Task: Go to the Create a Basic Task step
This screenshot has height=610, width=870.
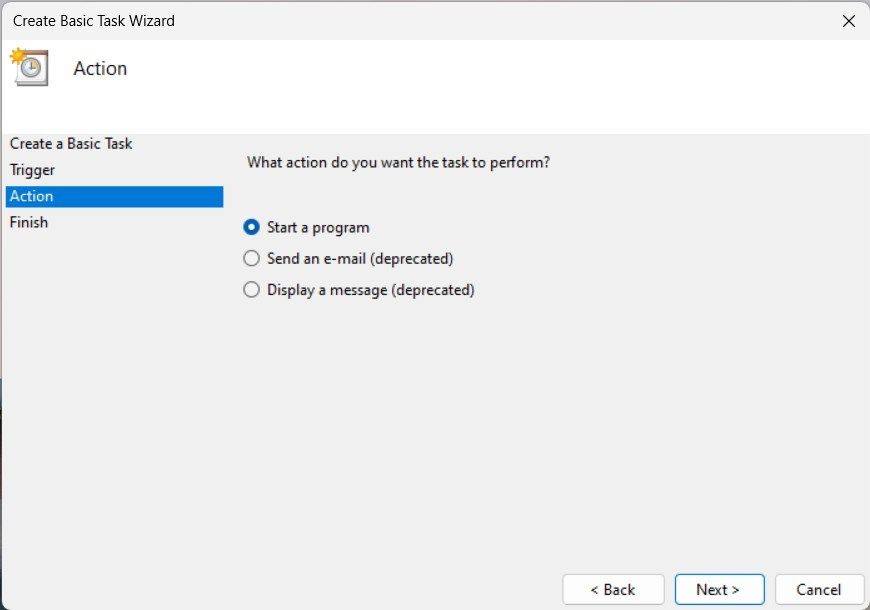Action: pyautogui.click(x=71, y=144)
